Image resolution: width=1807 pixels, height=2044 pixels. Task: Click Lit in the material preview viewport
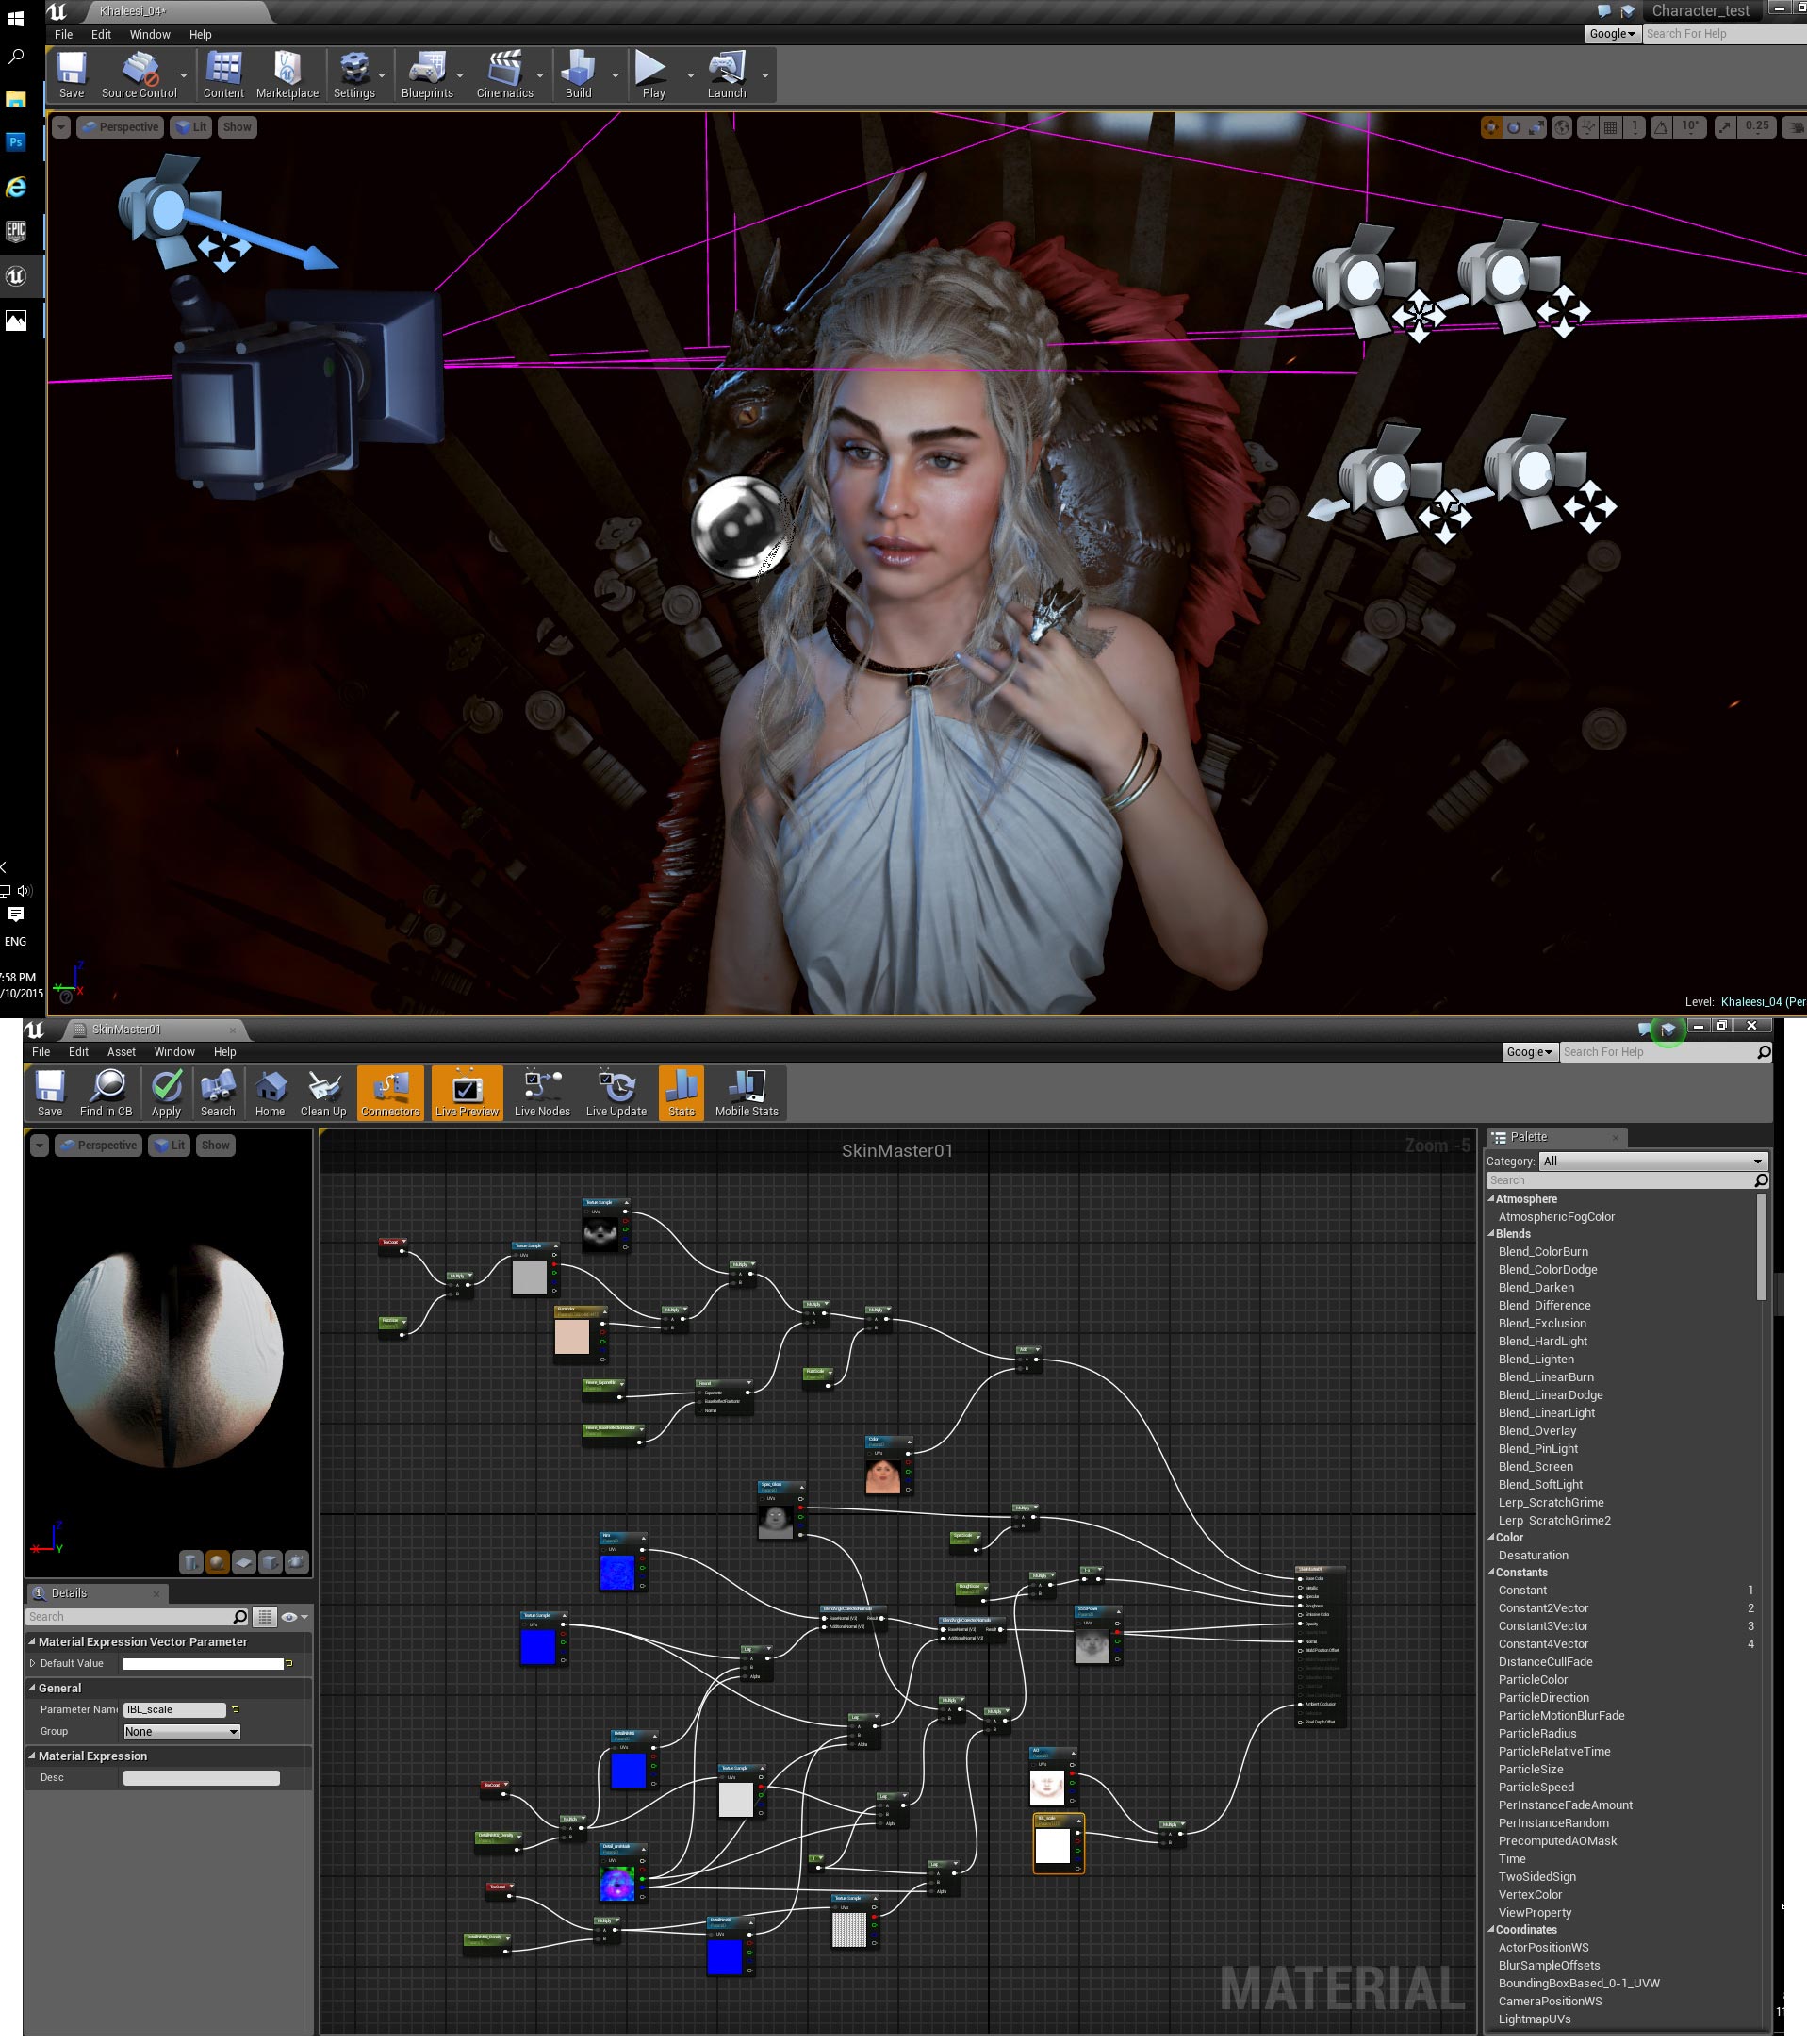tap(169, 1145)
